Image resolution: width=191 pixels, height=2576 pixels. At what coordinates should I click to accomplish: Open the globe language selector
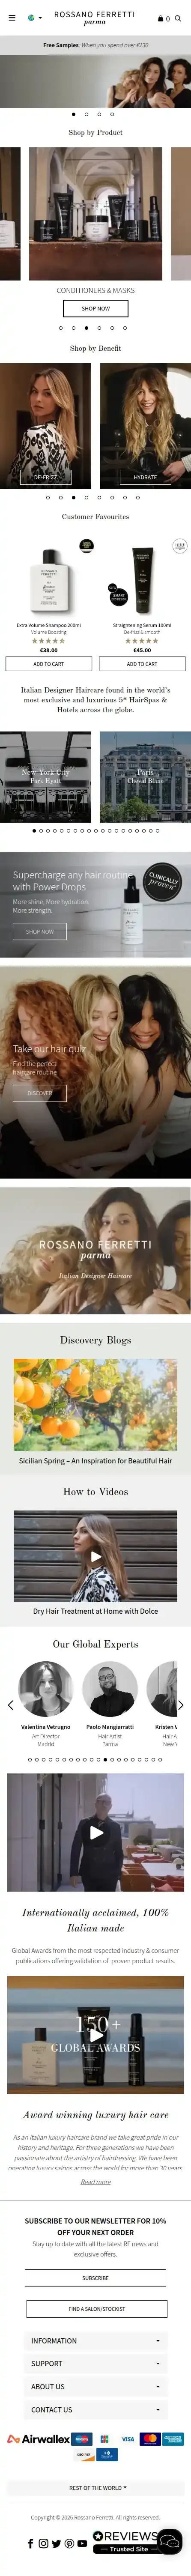(32, 18)
